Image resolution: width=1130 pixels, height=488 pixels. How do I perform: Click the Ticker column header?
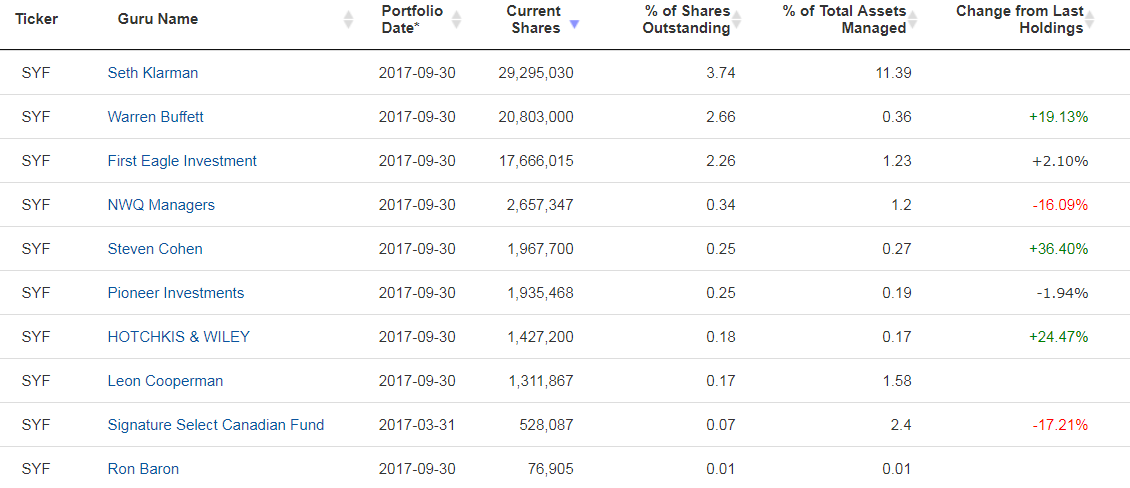(x=37, y=19)
